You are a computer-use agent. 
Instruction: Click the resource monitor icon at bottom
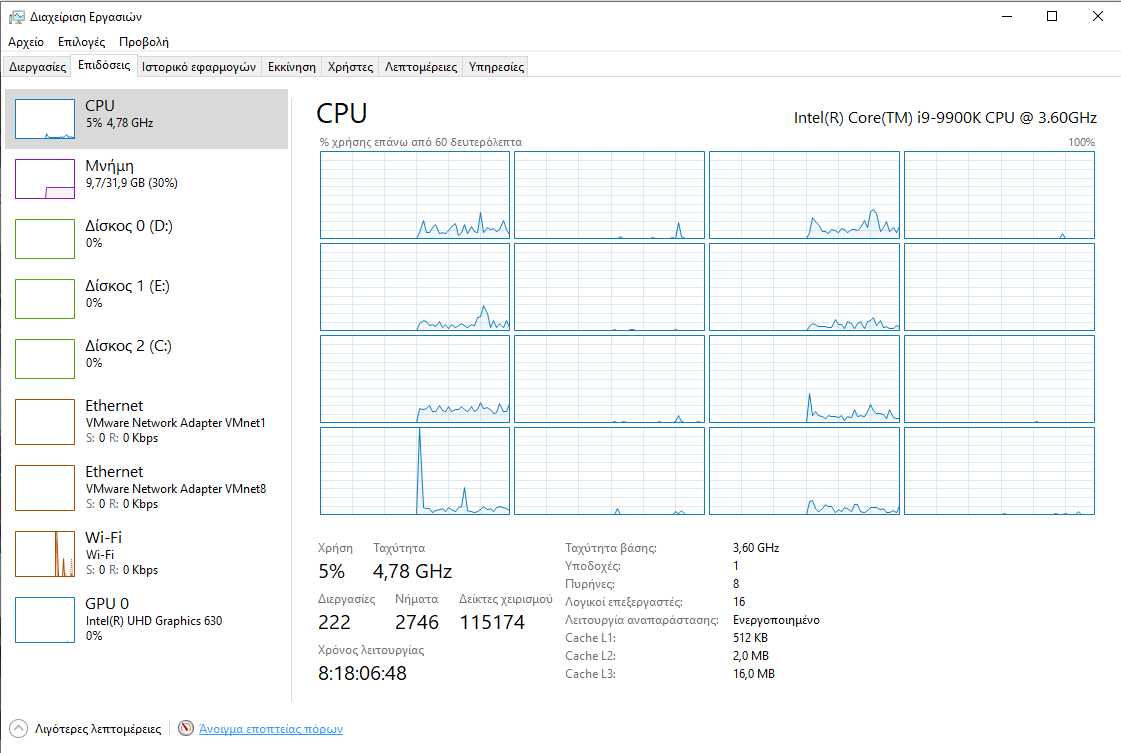pyautogui.click(x=186, y=728)
